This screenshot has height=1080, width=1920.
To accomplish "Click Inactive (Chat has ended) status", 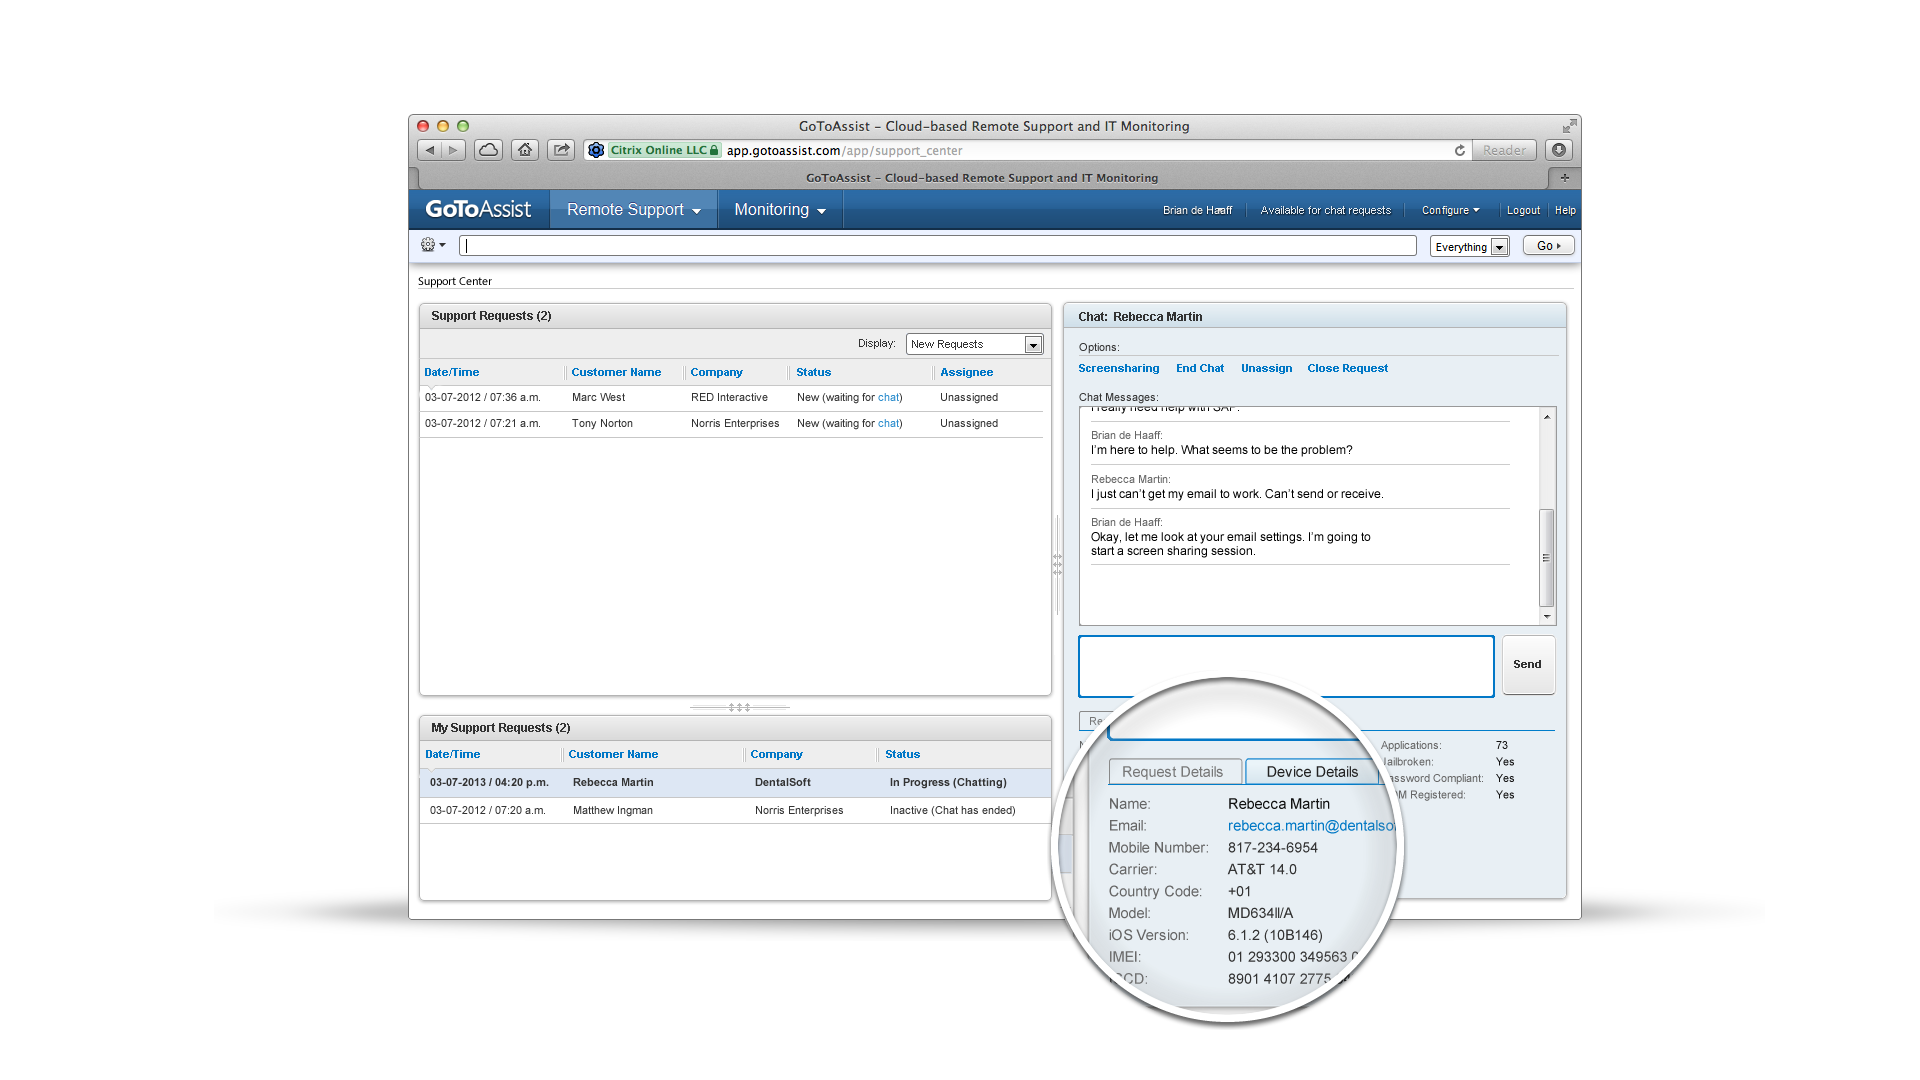I will pos(952,811).
